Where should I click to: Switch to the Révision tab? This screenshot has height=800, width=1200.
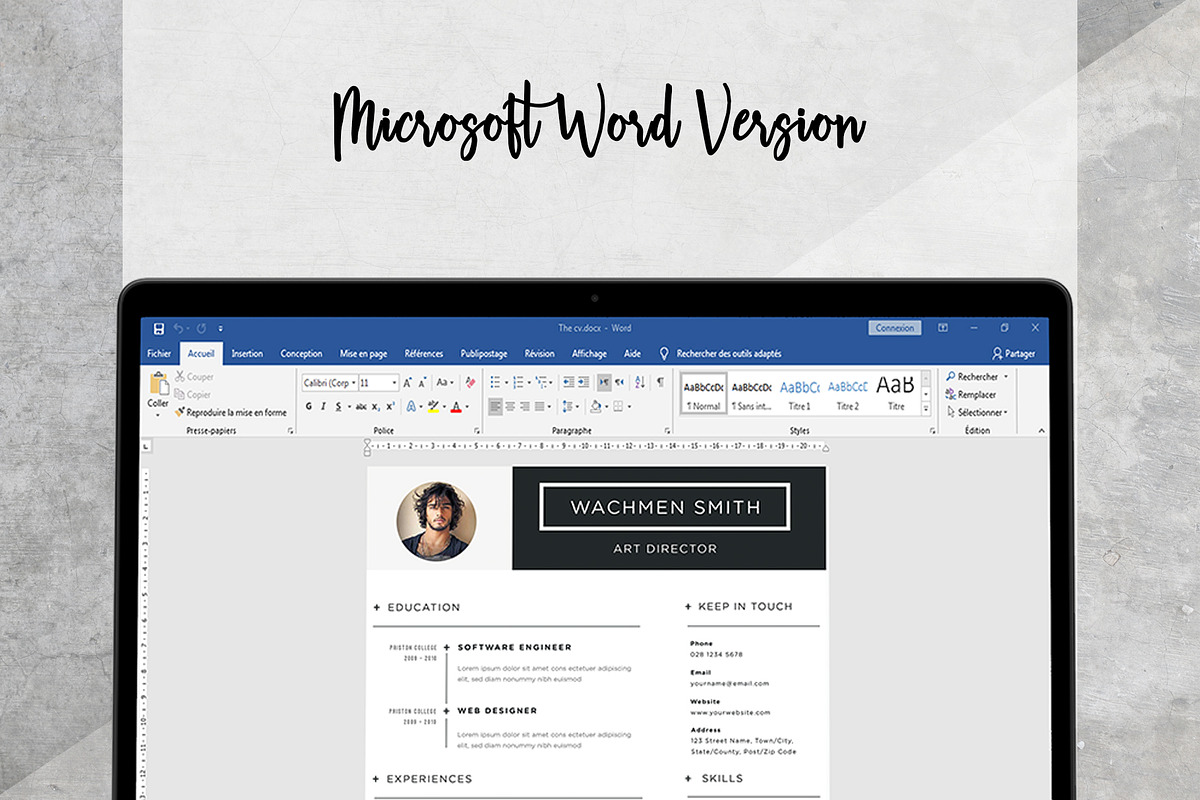pos(539,353)
